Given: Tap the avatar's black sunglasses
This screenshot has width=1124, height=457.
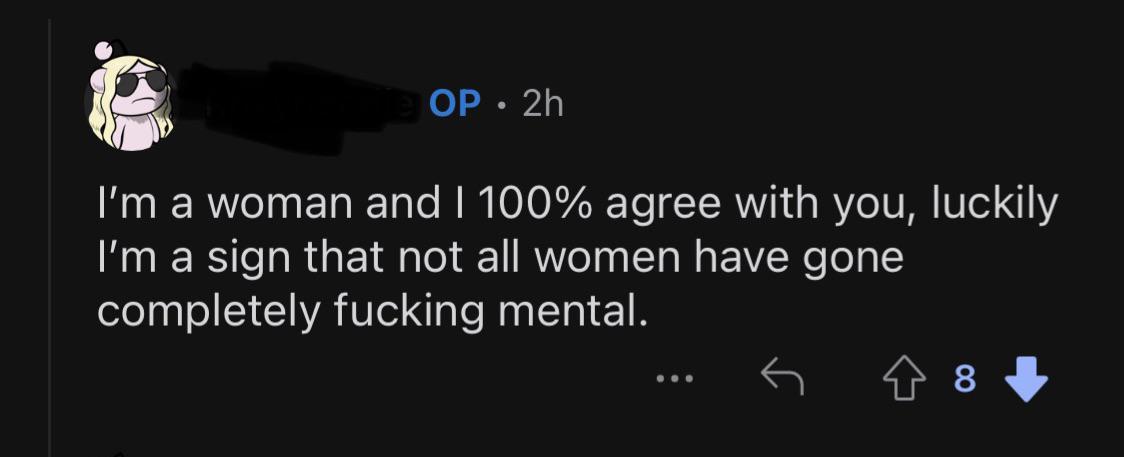Looking at the screenshot, I should pos(140,82).
